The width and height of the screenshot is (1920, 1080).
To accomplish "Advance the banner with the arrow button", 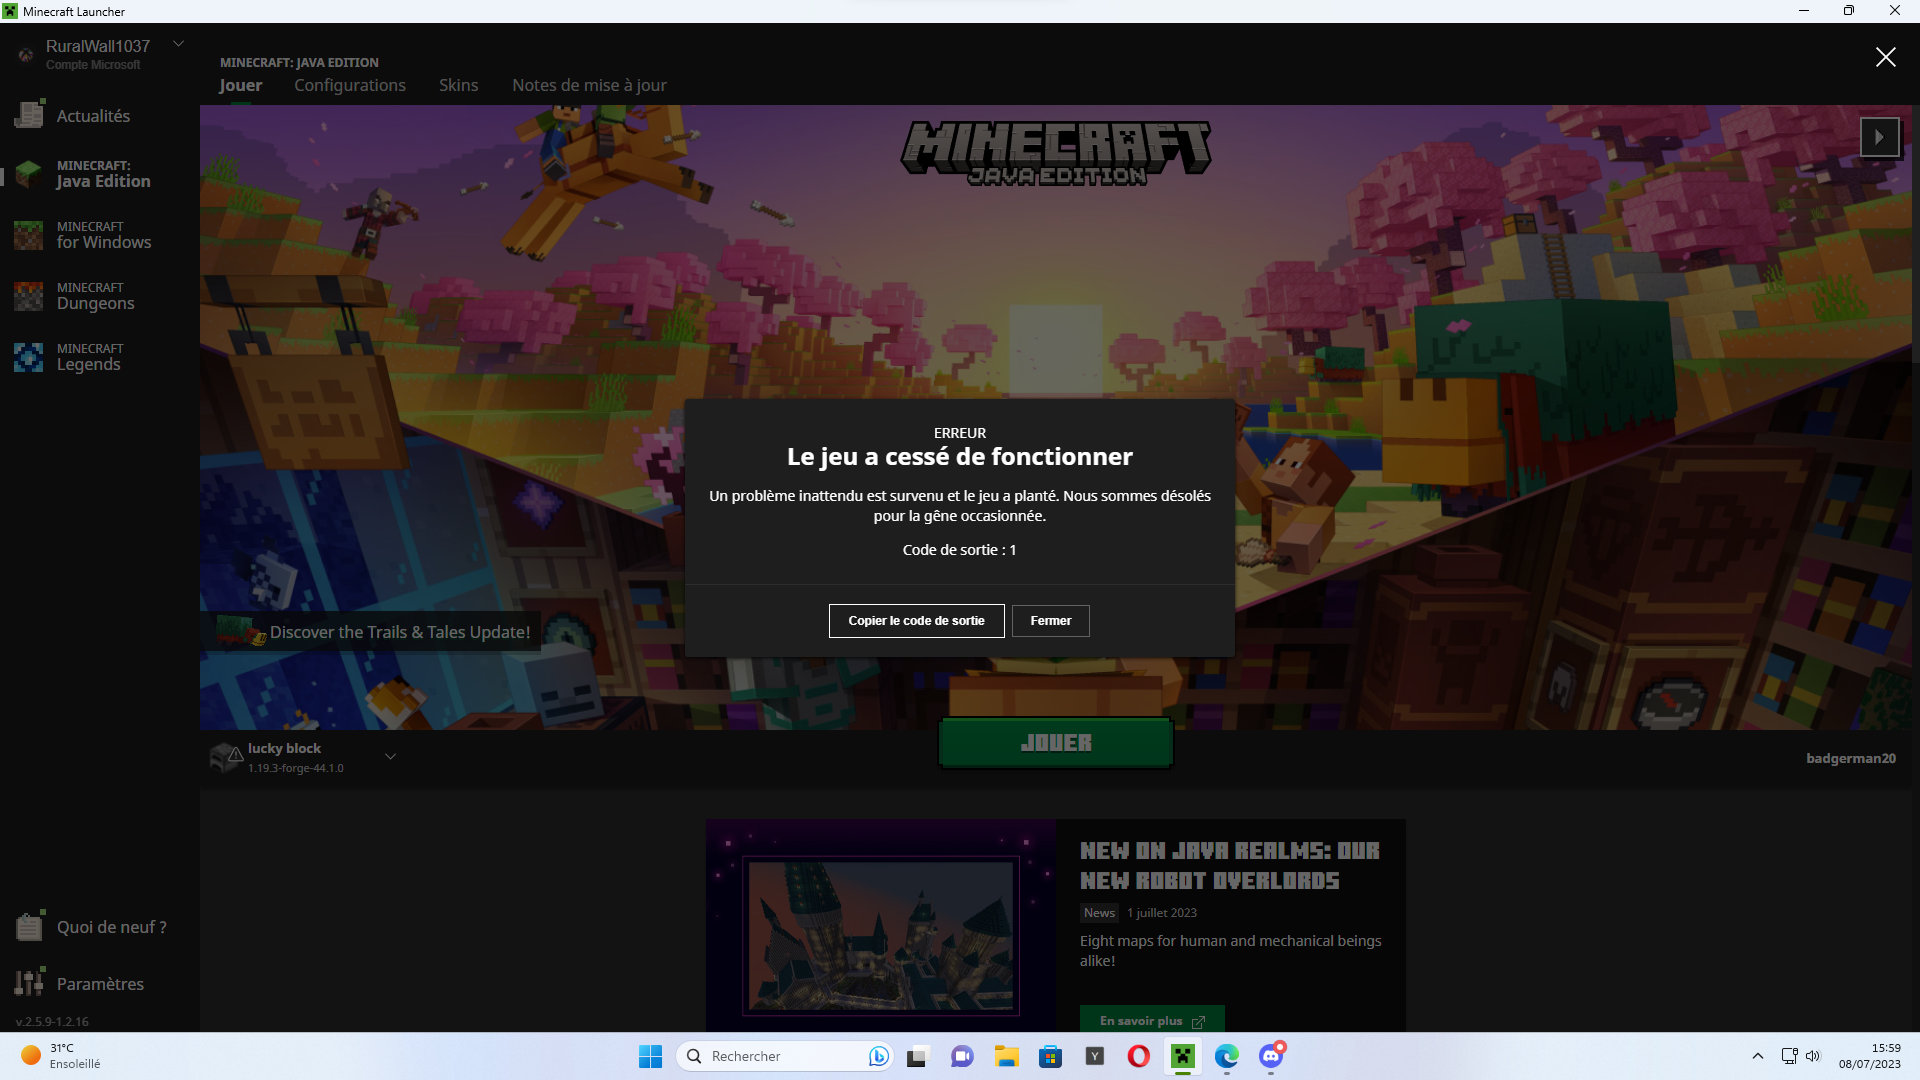I will [x=1879, y=137].
